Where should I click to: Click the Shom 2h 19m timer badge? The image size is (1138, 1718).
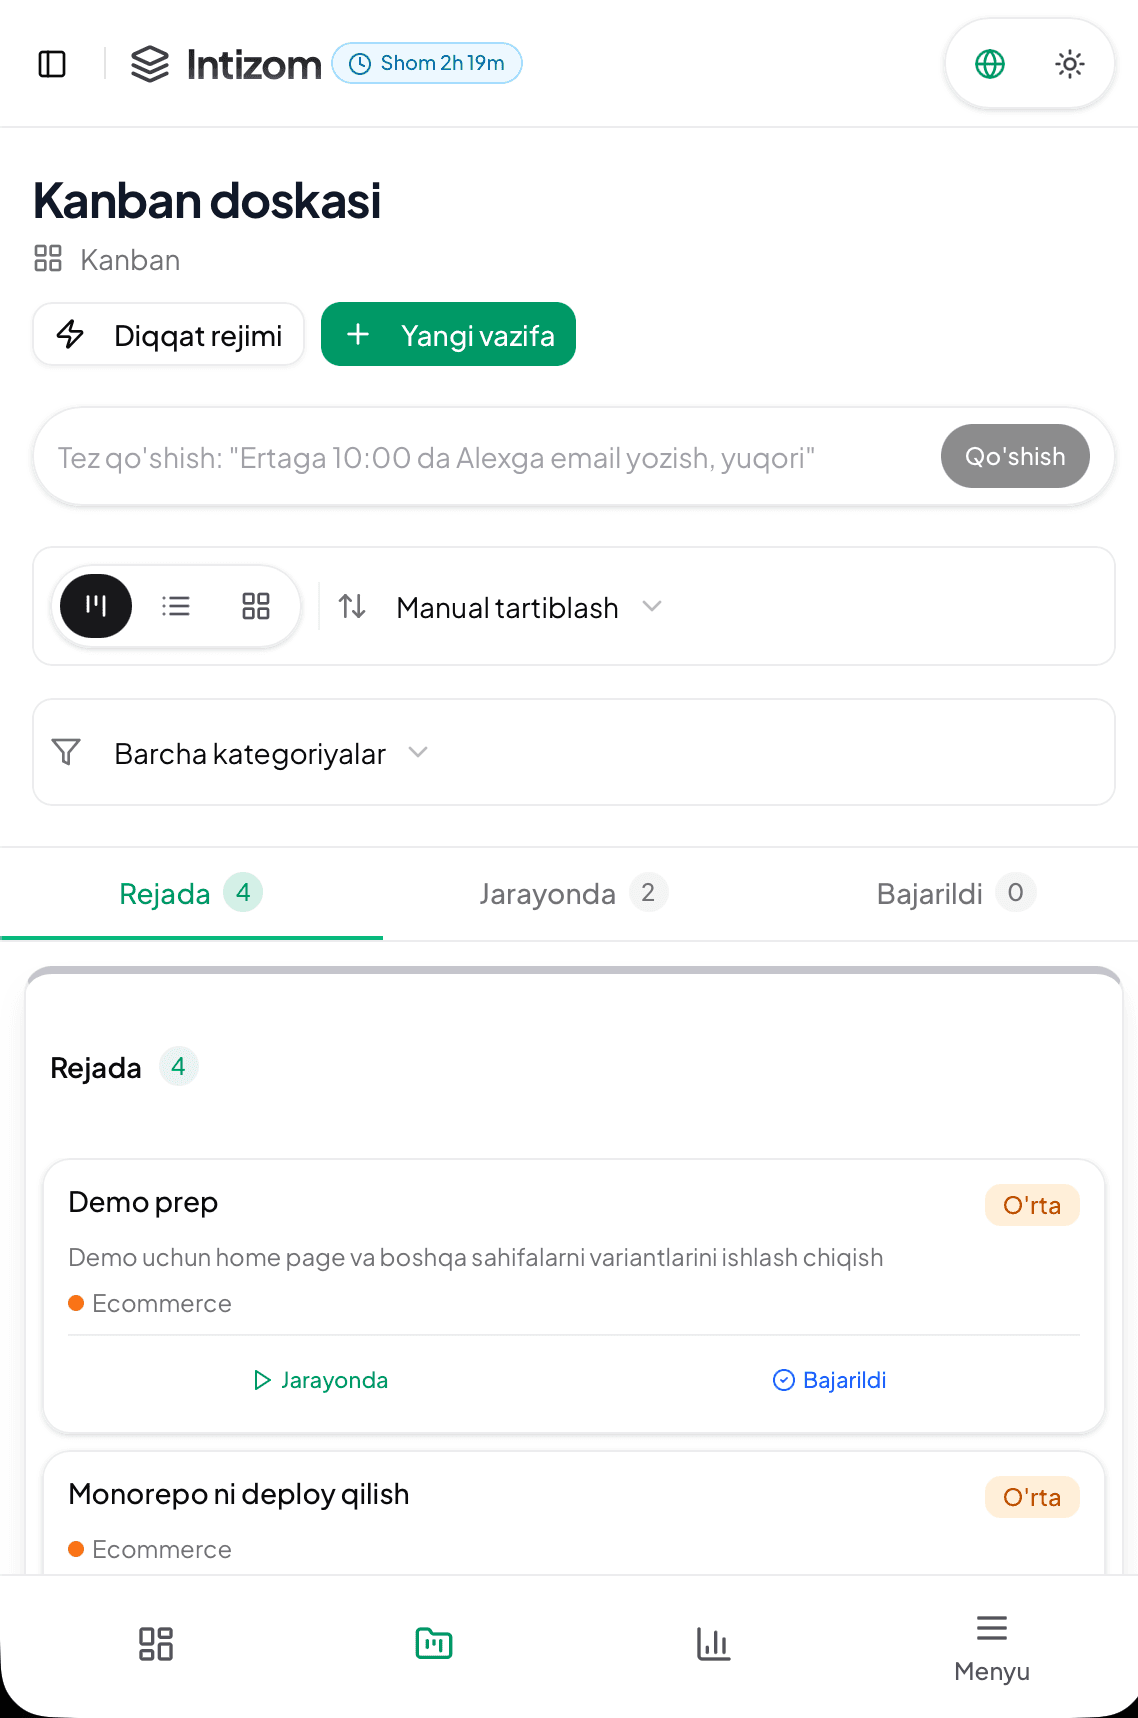click(427, 63)
